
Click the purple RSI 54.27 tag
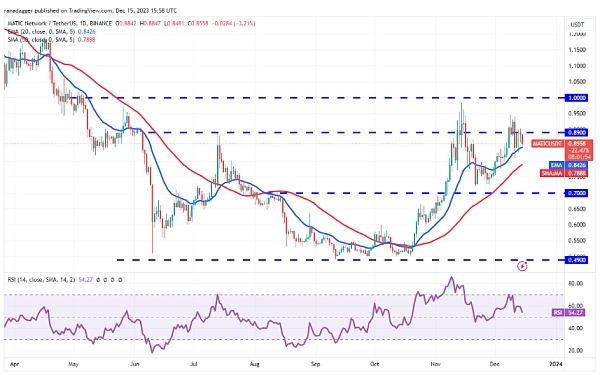pyautogui.click(x=558, y=313)
